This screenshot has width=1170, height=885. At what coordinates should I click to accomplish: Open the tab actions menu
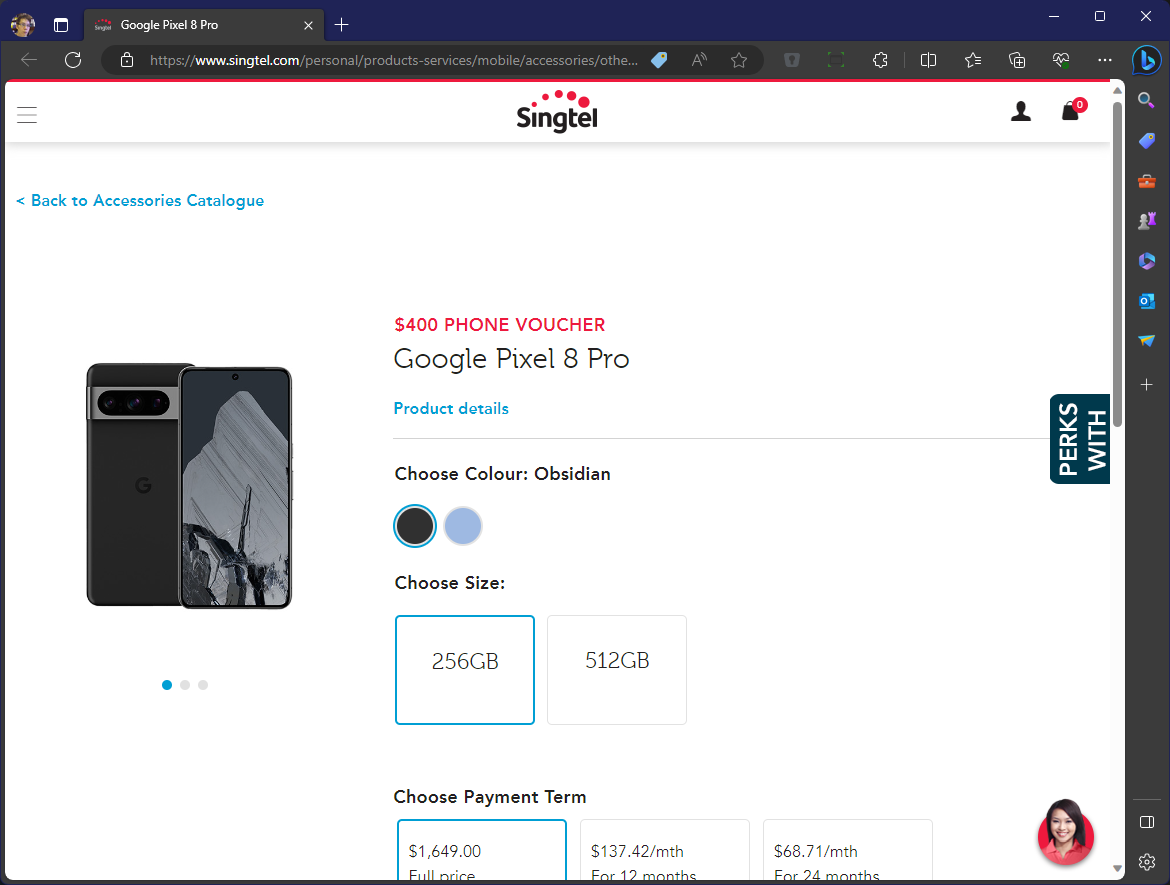[x=61, y=24]
